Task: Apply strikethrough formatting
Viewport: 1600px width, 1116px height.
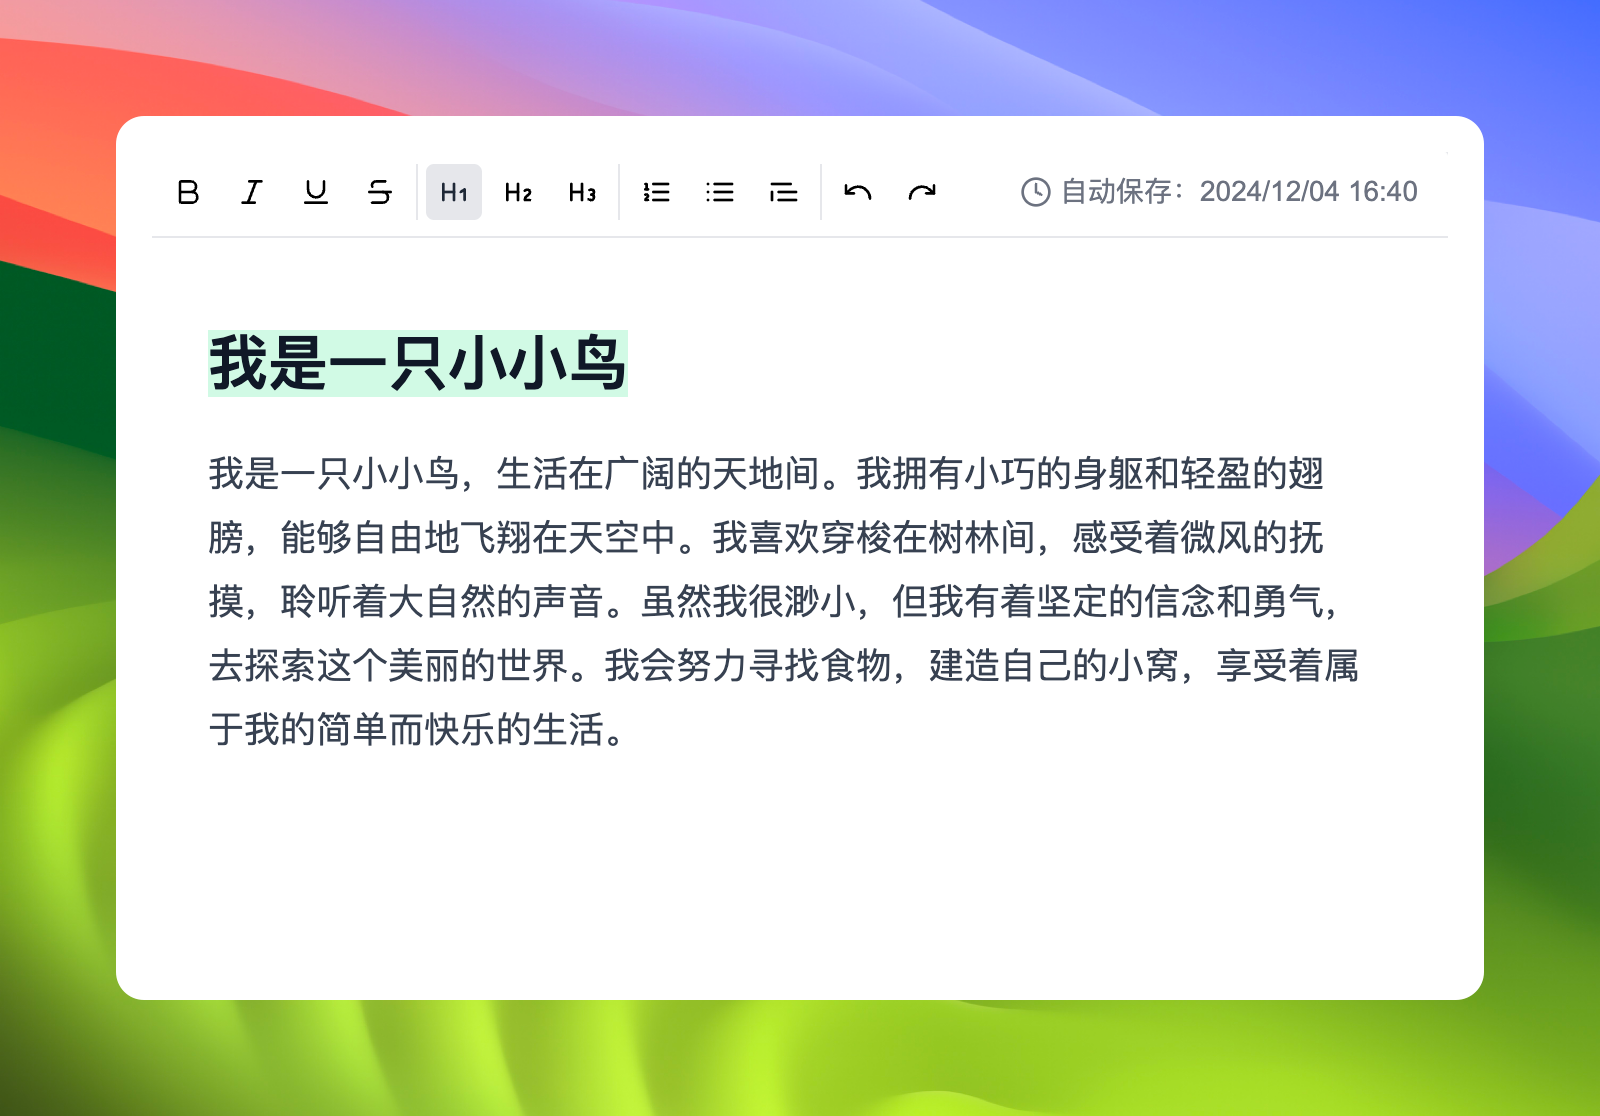Action: point(380,192)
